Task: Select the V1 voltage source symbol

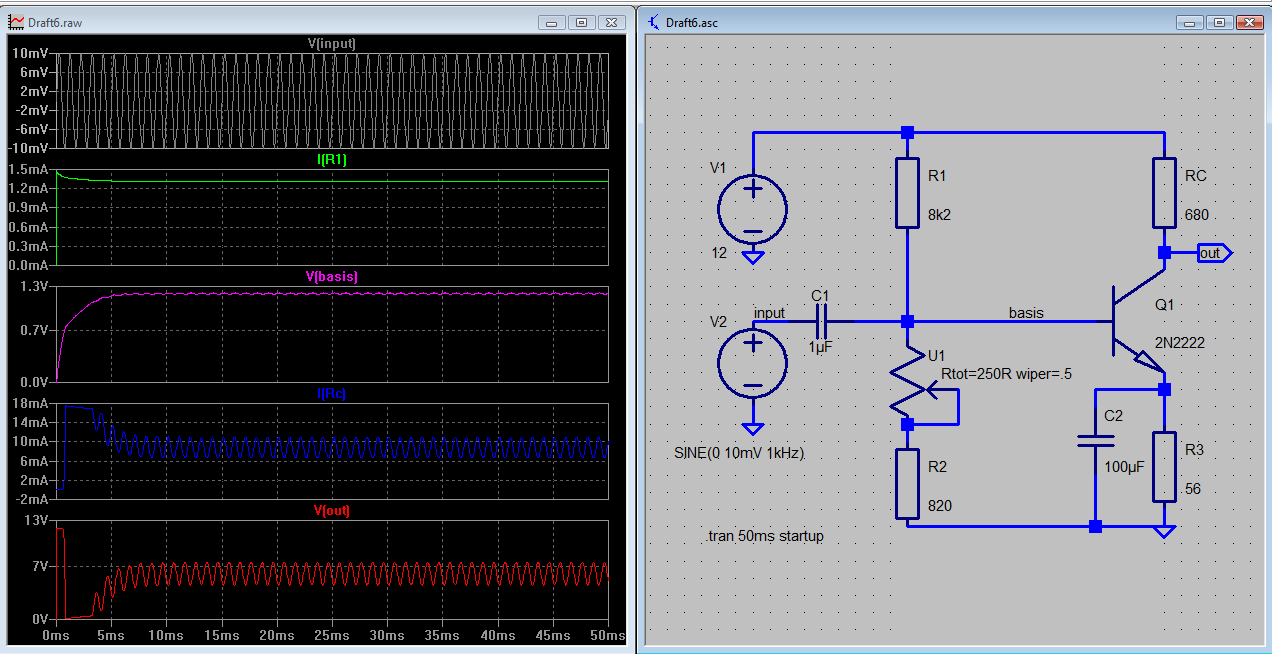Action: click(x=753, y=210)
